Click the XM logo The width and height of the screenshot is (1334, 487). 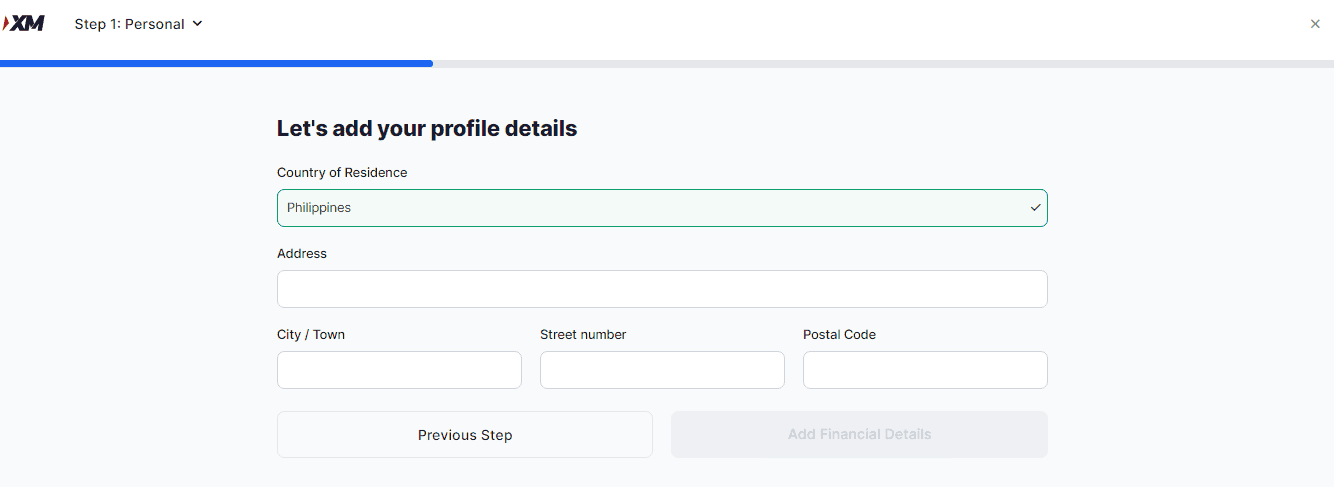(24, 23)
